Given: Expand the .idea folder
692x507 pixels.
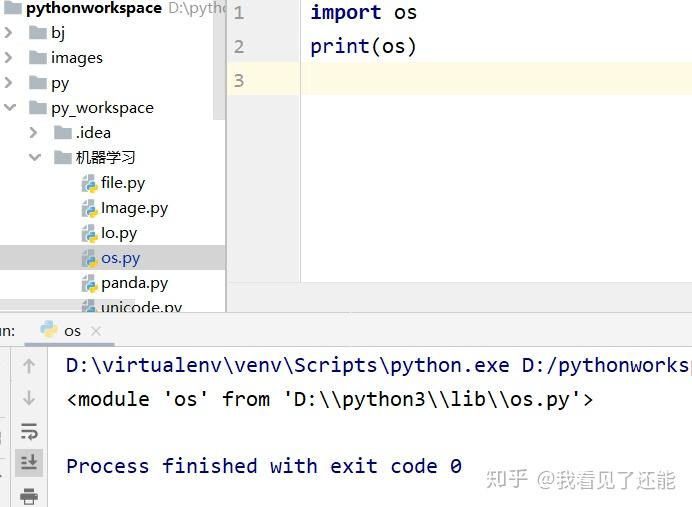Looking at the screenshot, I should (34, 133).
